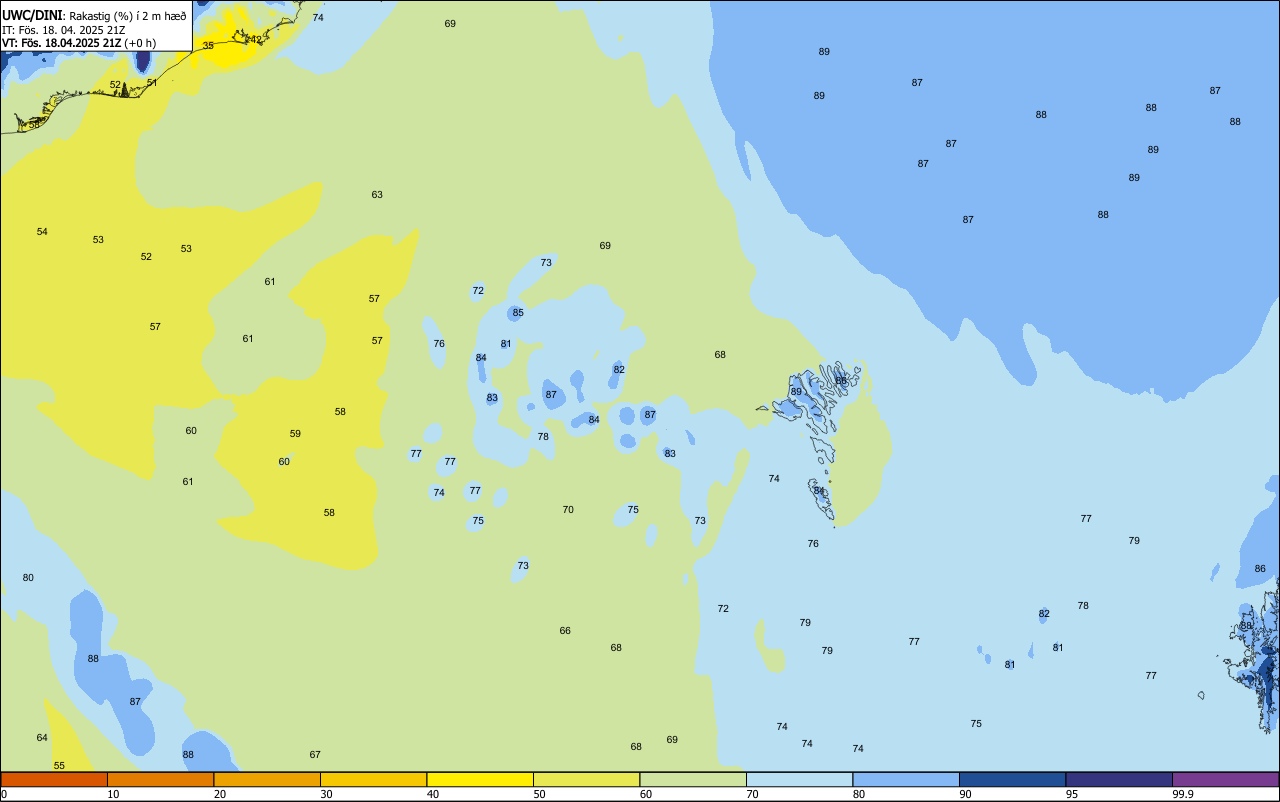Click the map value '63'

tap(377, 194)
